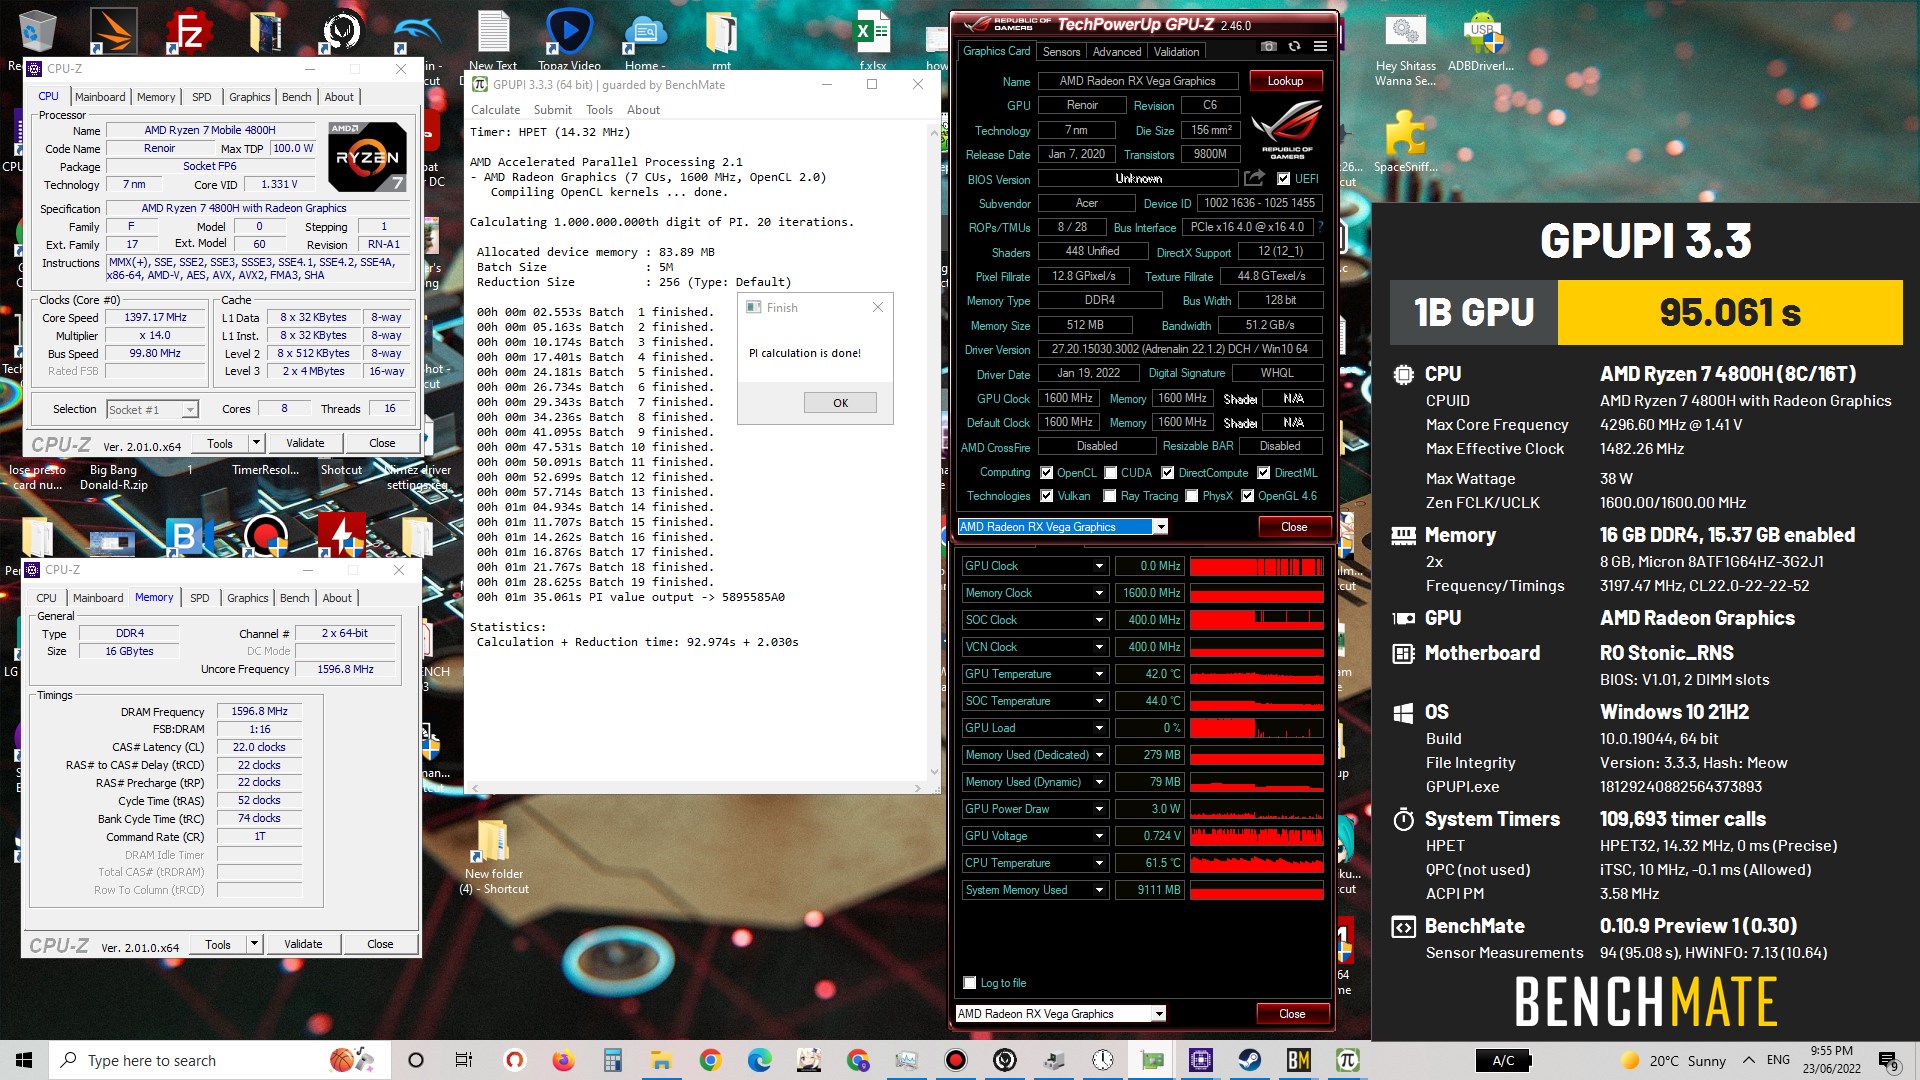Open the notification center icon
Screen dimensions: 1920x1080
coord(1888,1060)
